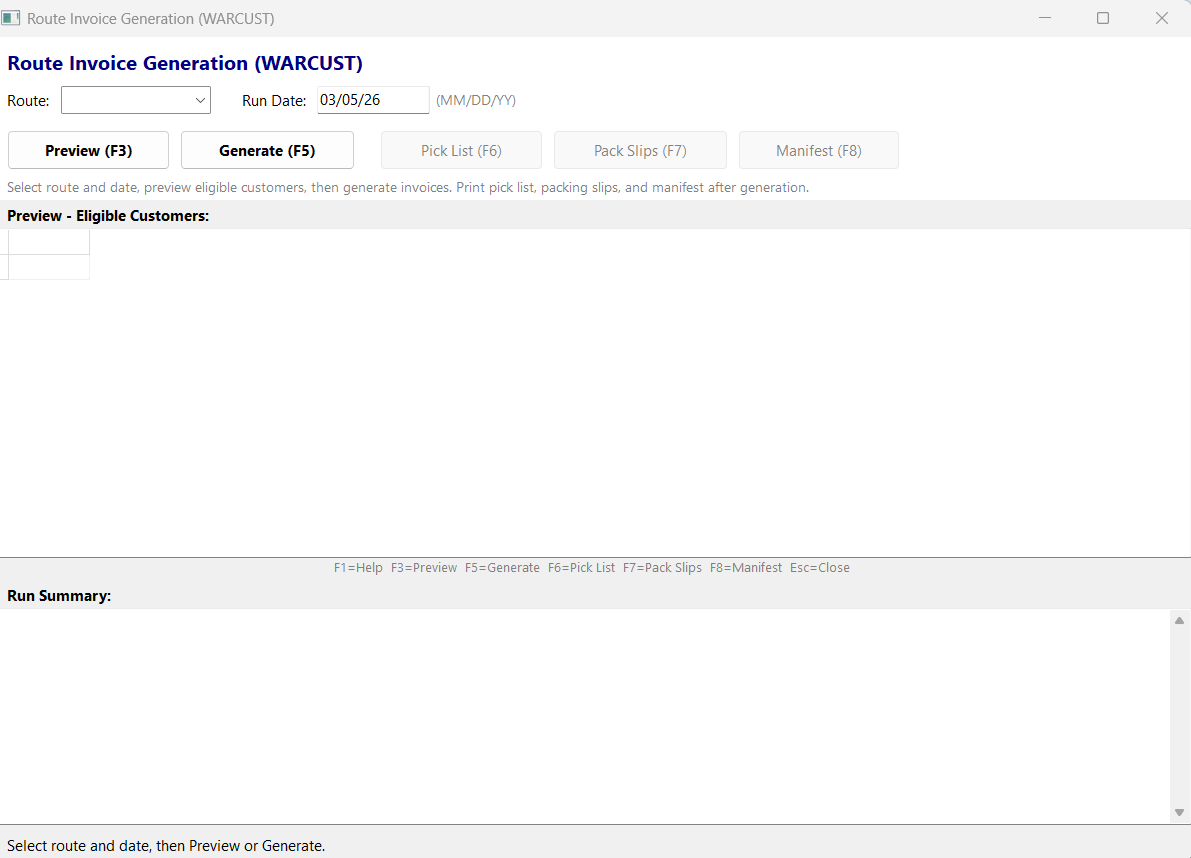1191x858 pixels.
Task: Click Generate (F5) to generate invoices
Action: (x=267, y=150)
